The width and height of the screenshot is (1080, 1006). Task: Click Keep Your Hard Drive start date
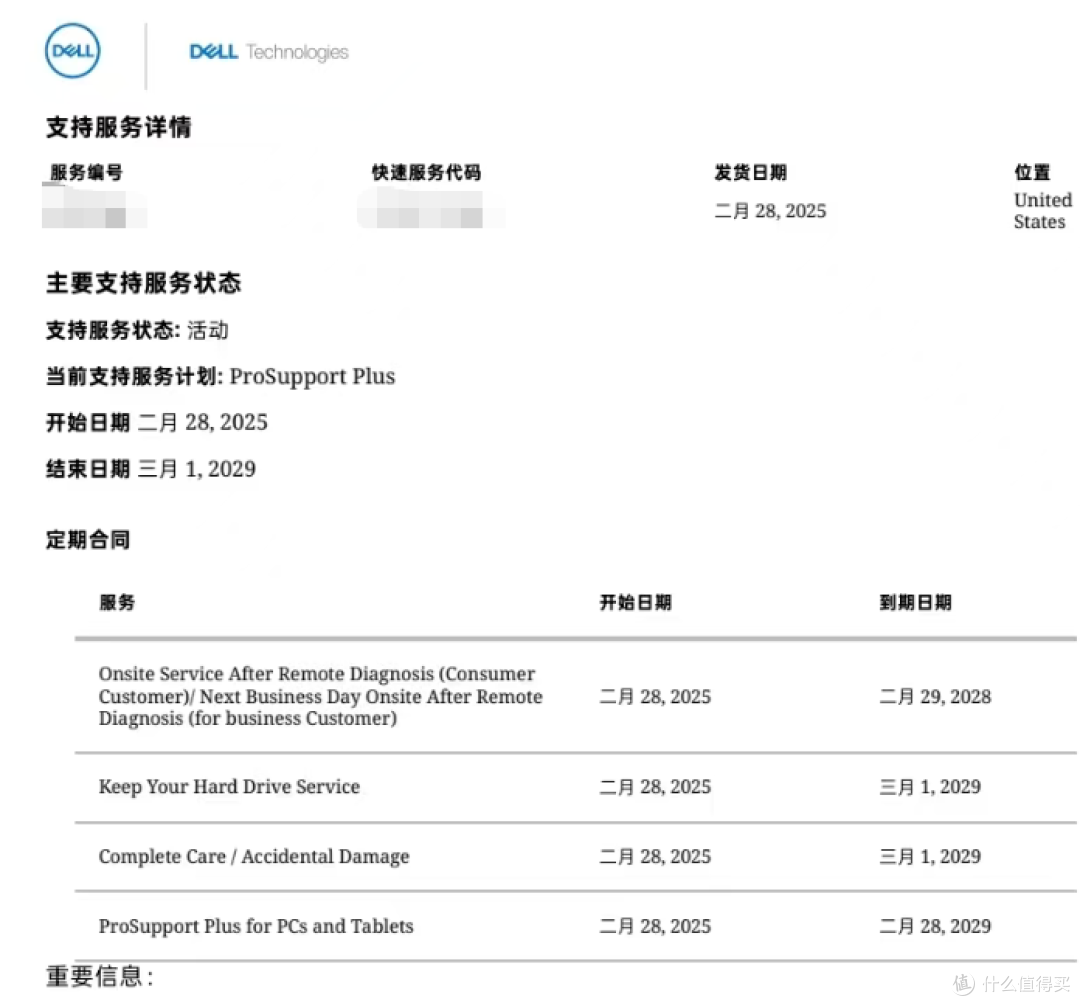(655, 787)
